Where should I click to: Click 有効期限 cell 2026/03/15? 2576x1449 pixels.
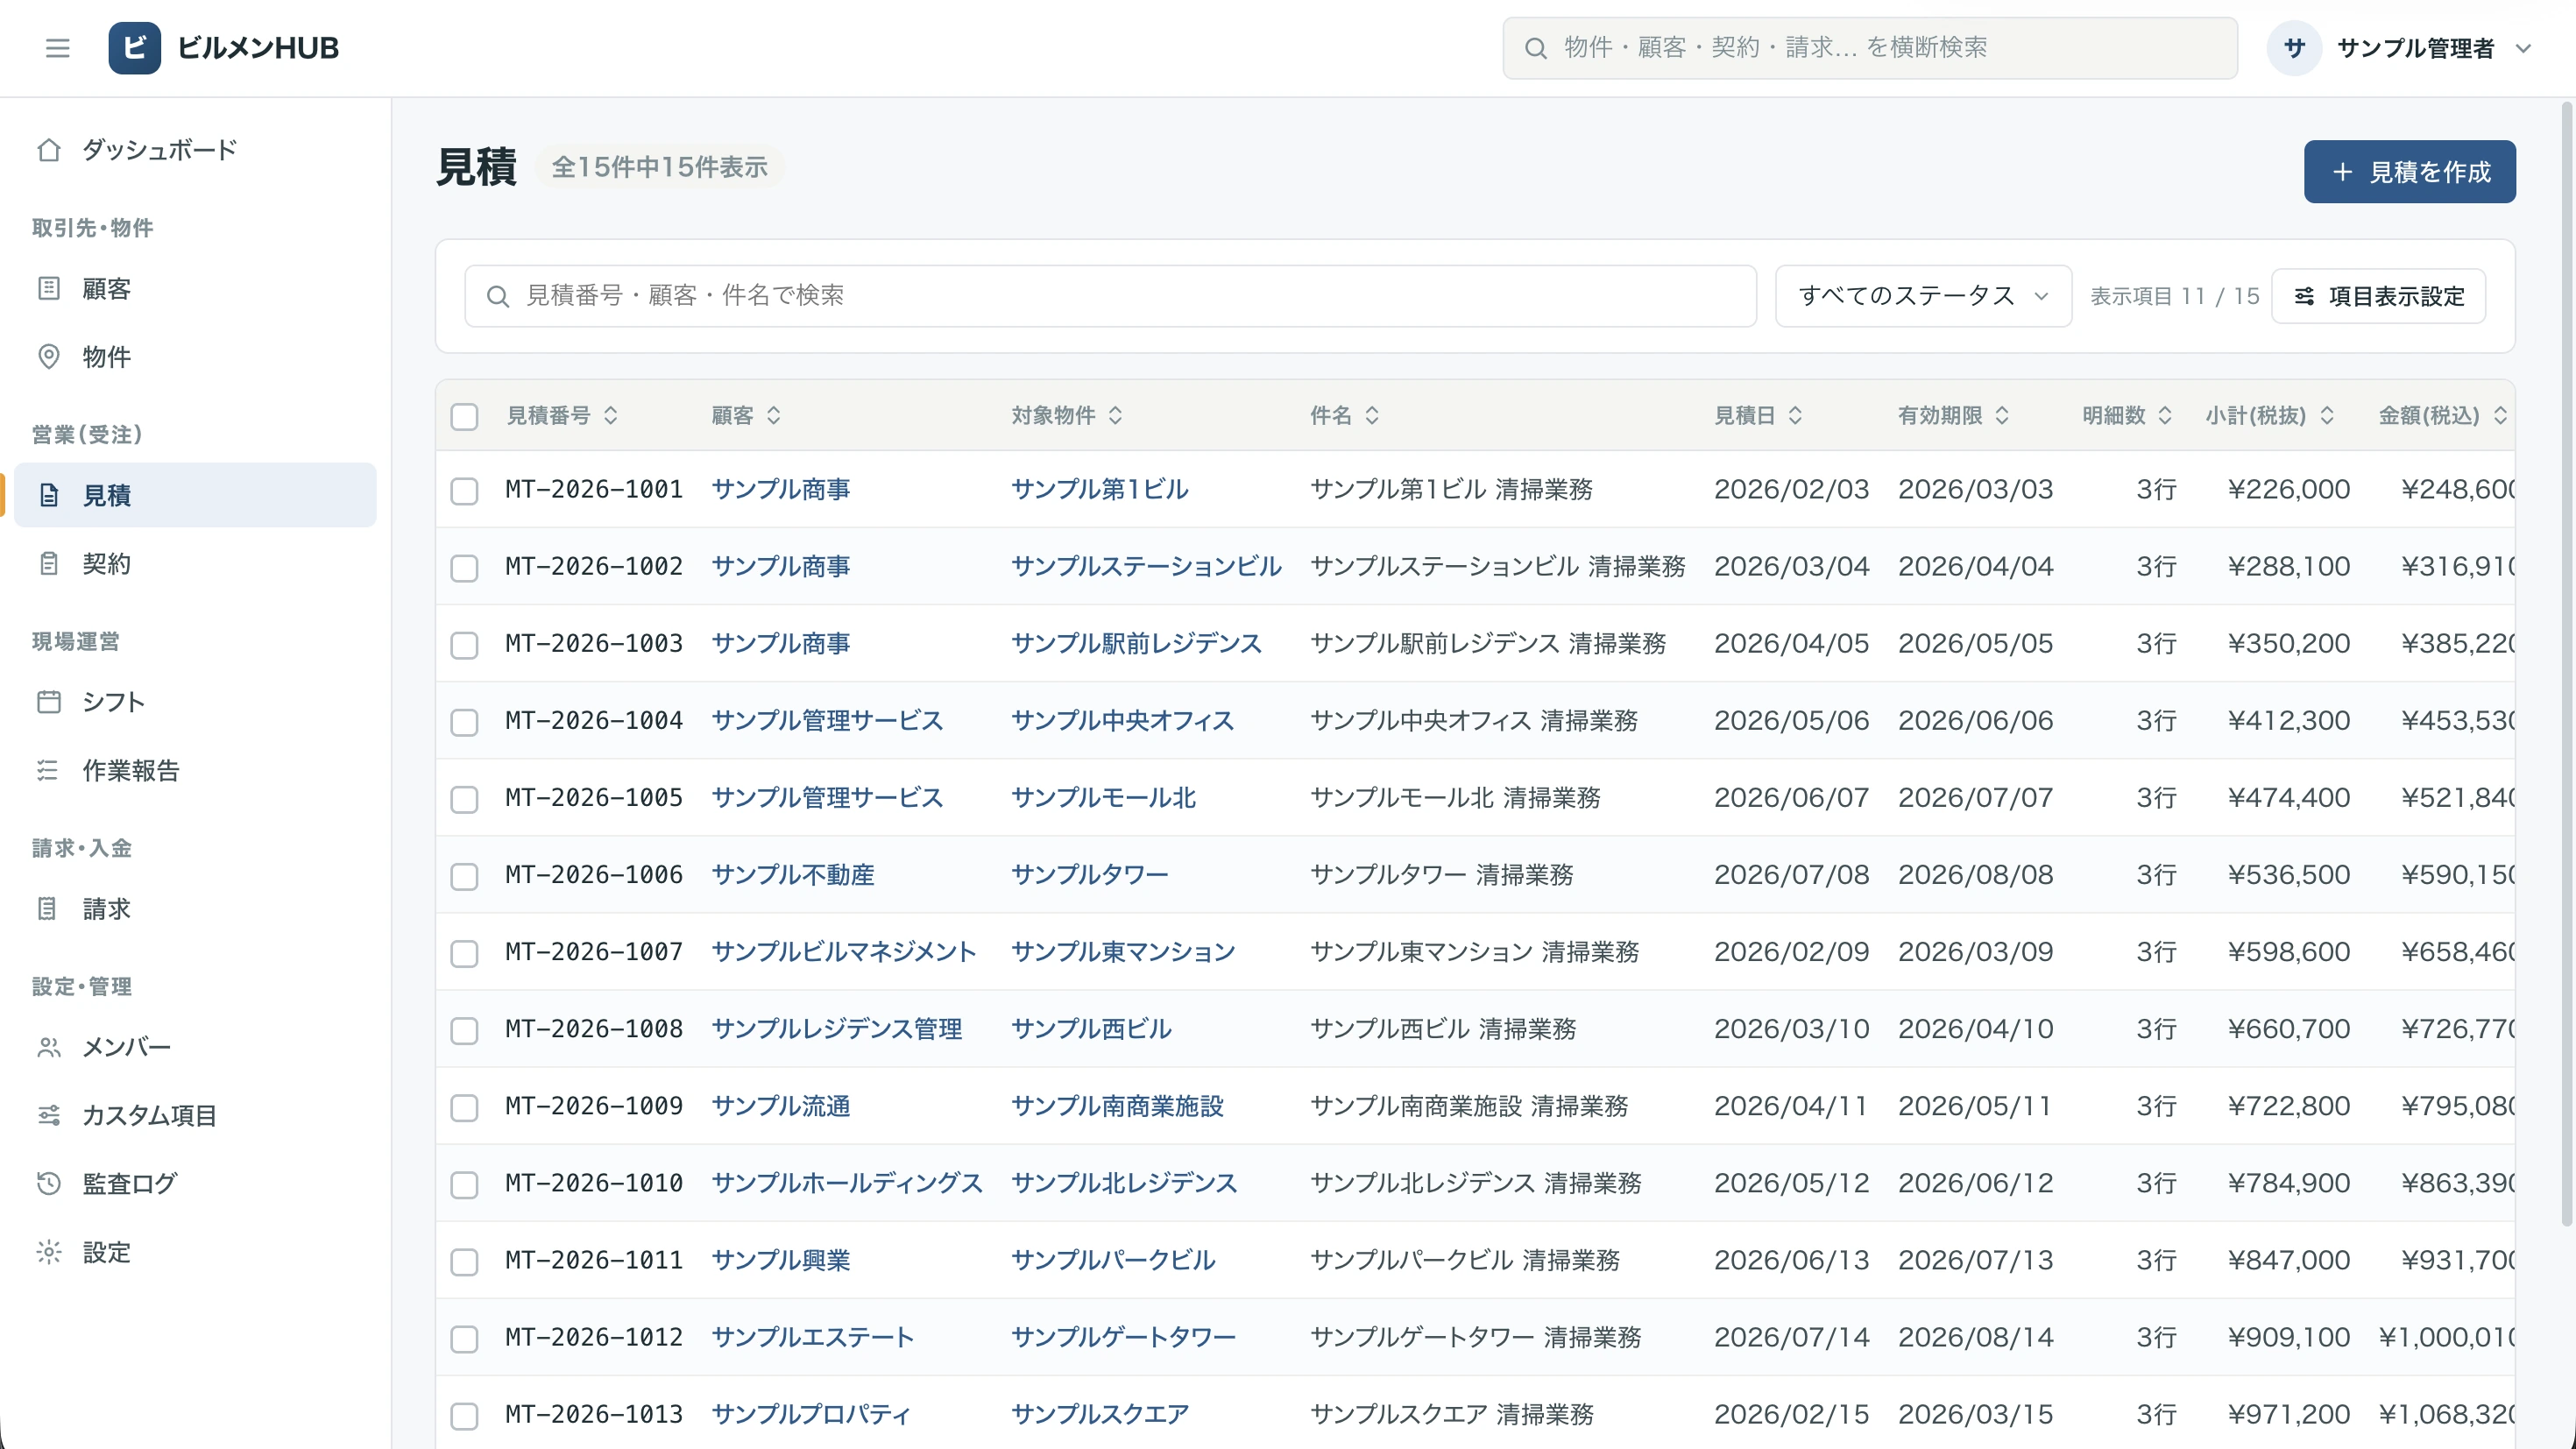[1975, 1414]
